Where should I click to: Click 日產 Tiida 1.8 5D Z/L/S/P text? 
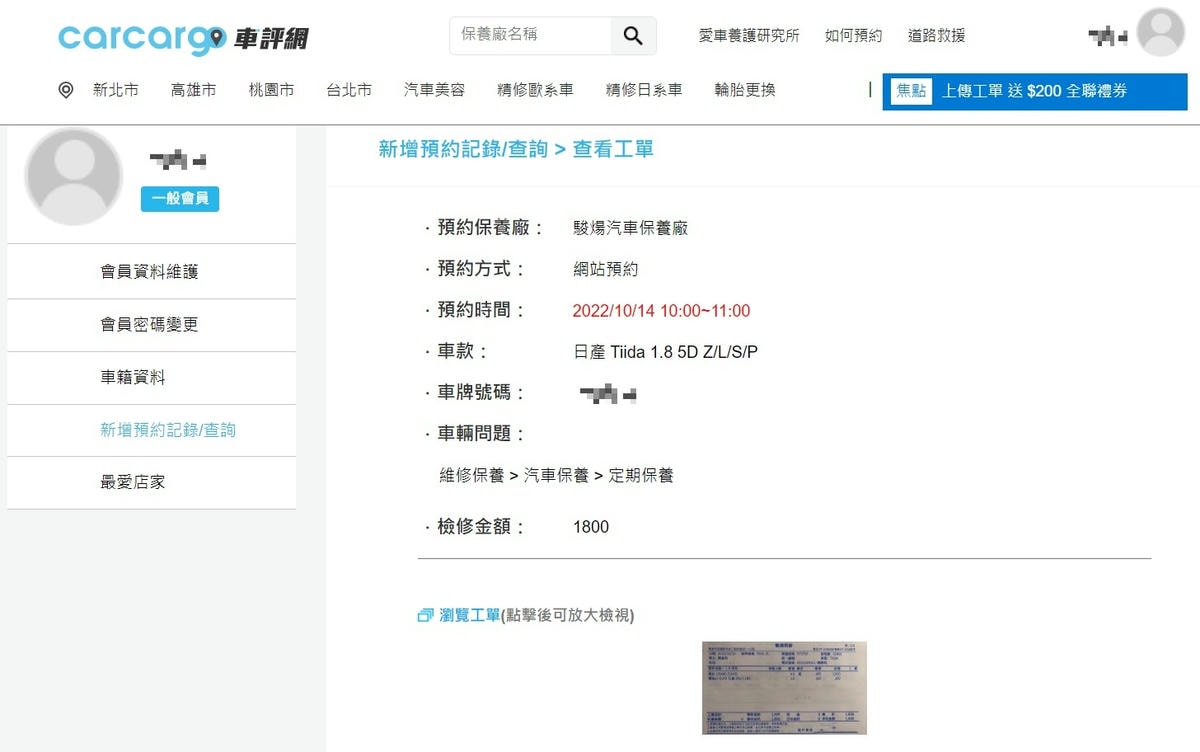[665, 352]
